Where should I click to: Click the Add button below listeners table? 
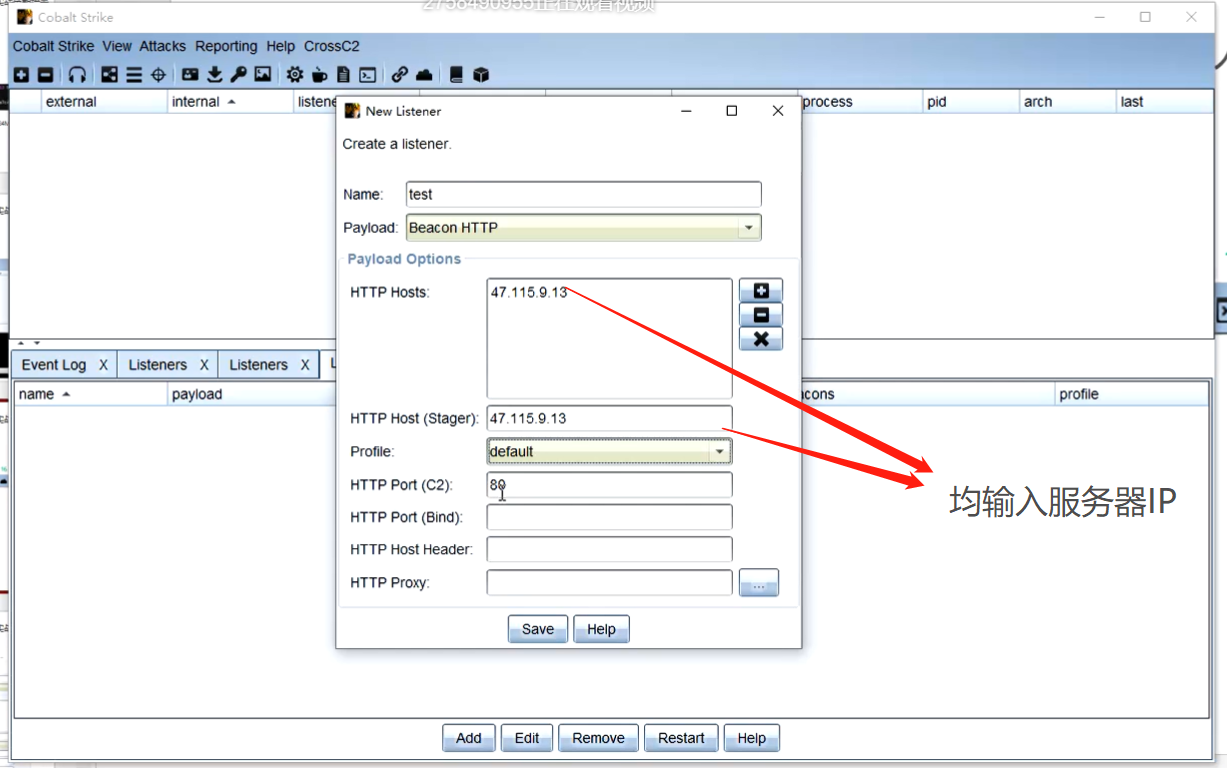[469, 738]
